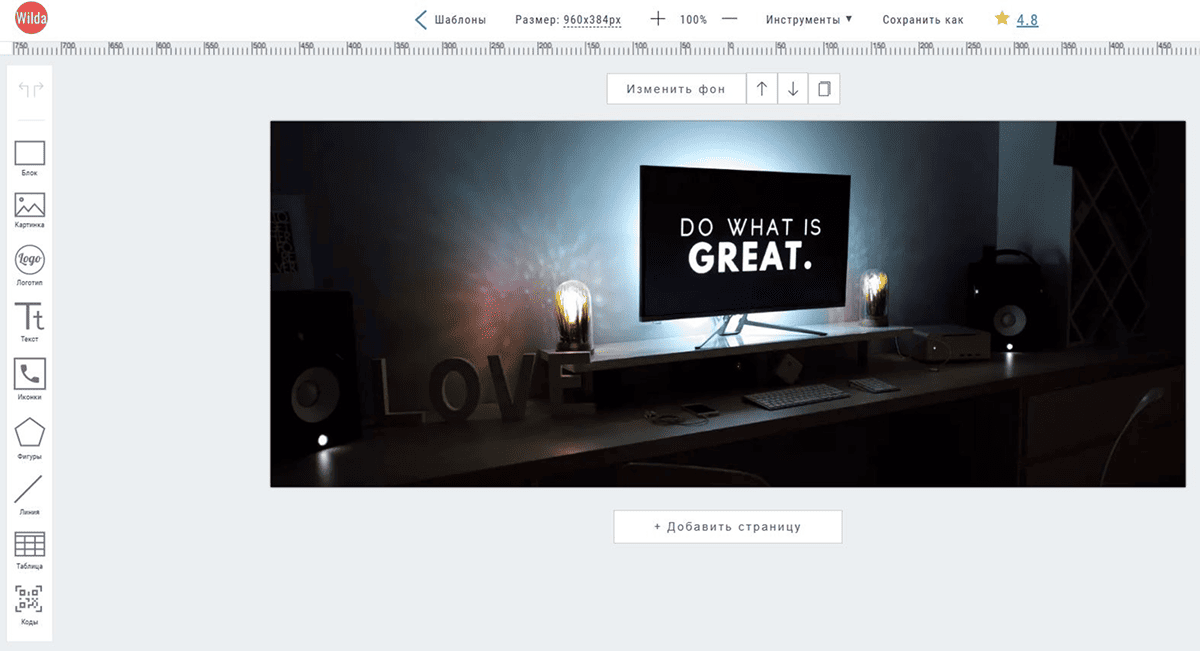Open Сохранить как save menu
Image resolution: width=1200 pixels, height=651 pixels.
coord(923,19)
